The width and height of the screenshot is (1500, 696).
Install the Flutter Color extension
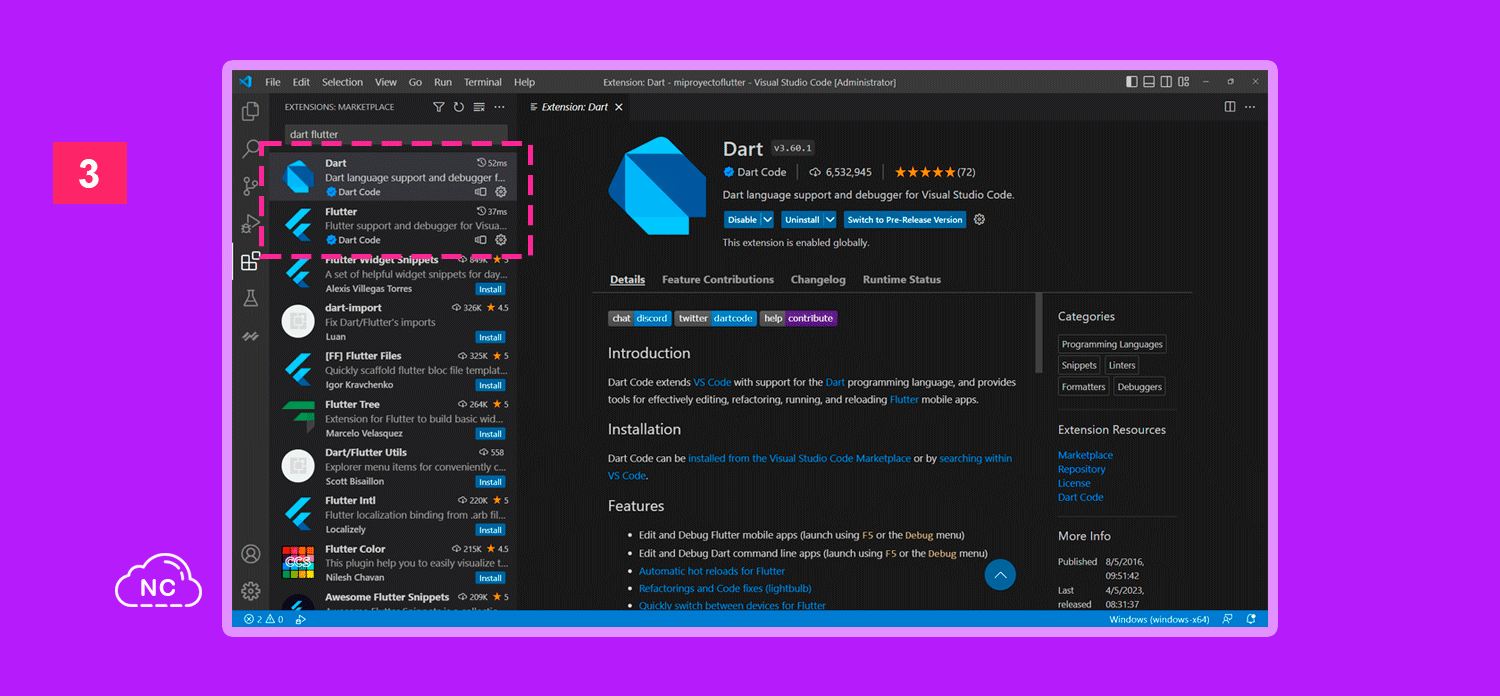tap(490, 578)
